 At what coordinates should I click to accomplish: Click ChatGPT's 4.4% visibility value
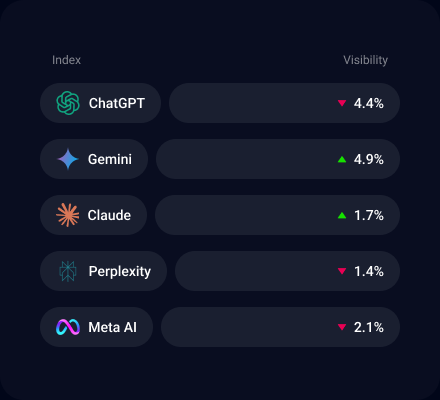pyautogui.click(x=369, y=103)
